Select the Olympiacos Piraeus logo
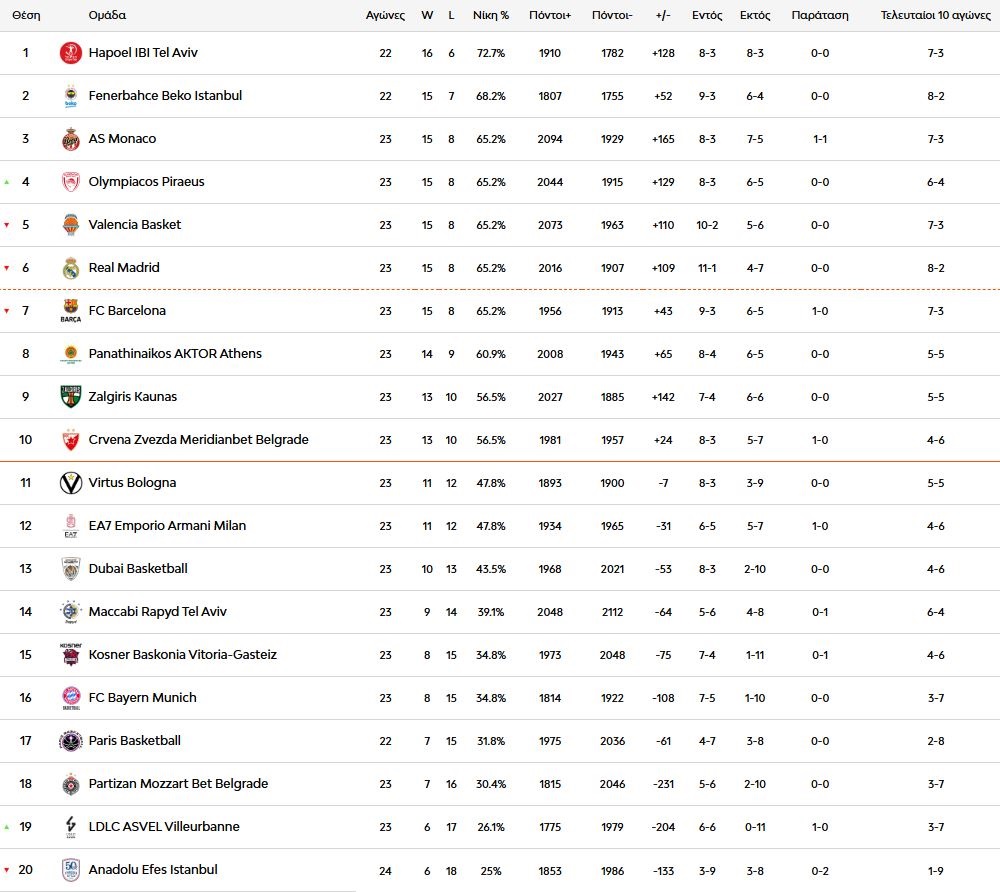Viewport: 1000px width, 892px height. tap(70, 182)
